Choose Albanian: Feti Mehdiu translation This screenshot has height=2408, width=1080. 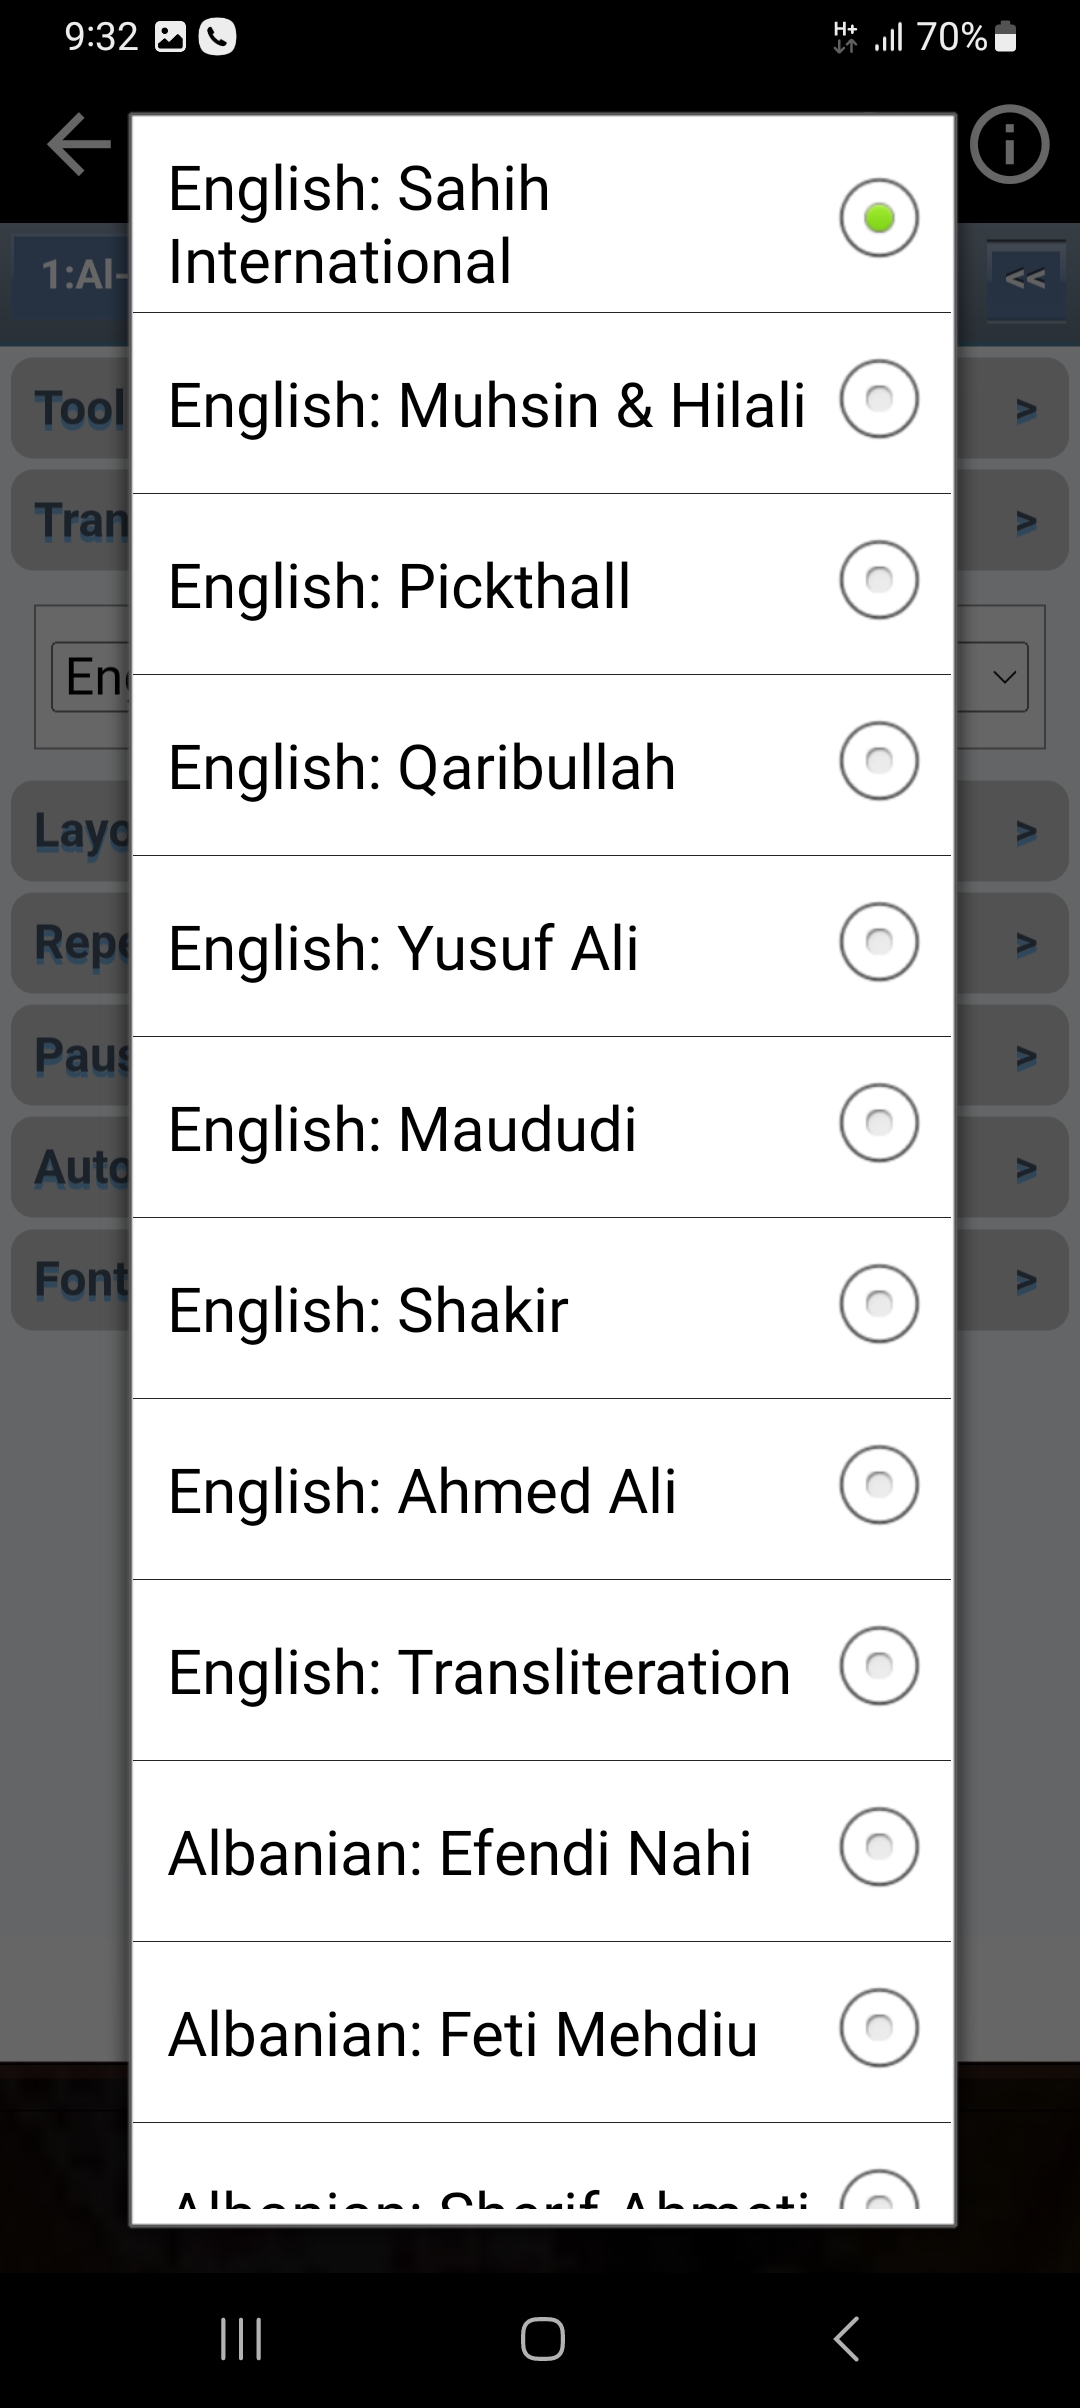click(x=542, y=2032)
